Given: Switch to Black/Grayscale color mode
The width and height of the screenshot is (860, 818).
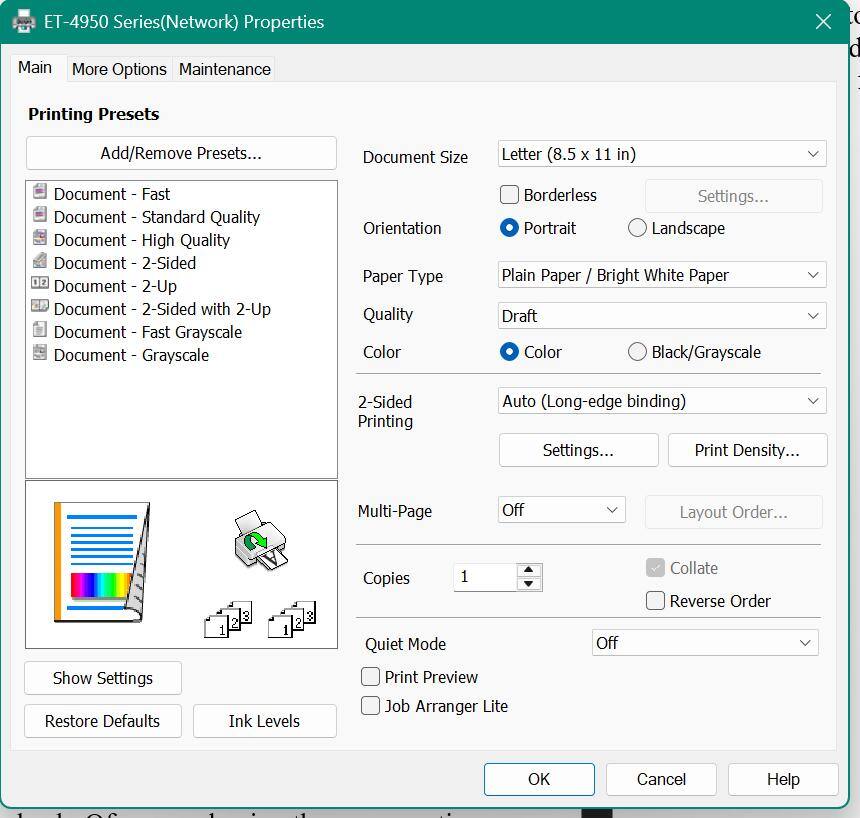Looking at the screenshot, I should 637,352.
